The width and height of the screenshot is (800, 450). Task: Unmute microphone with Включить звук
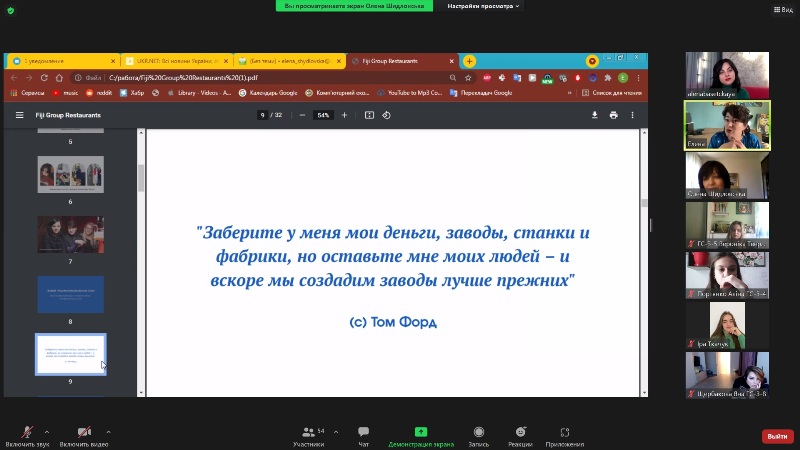(x=27, y=437)
